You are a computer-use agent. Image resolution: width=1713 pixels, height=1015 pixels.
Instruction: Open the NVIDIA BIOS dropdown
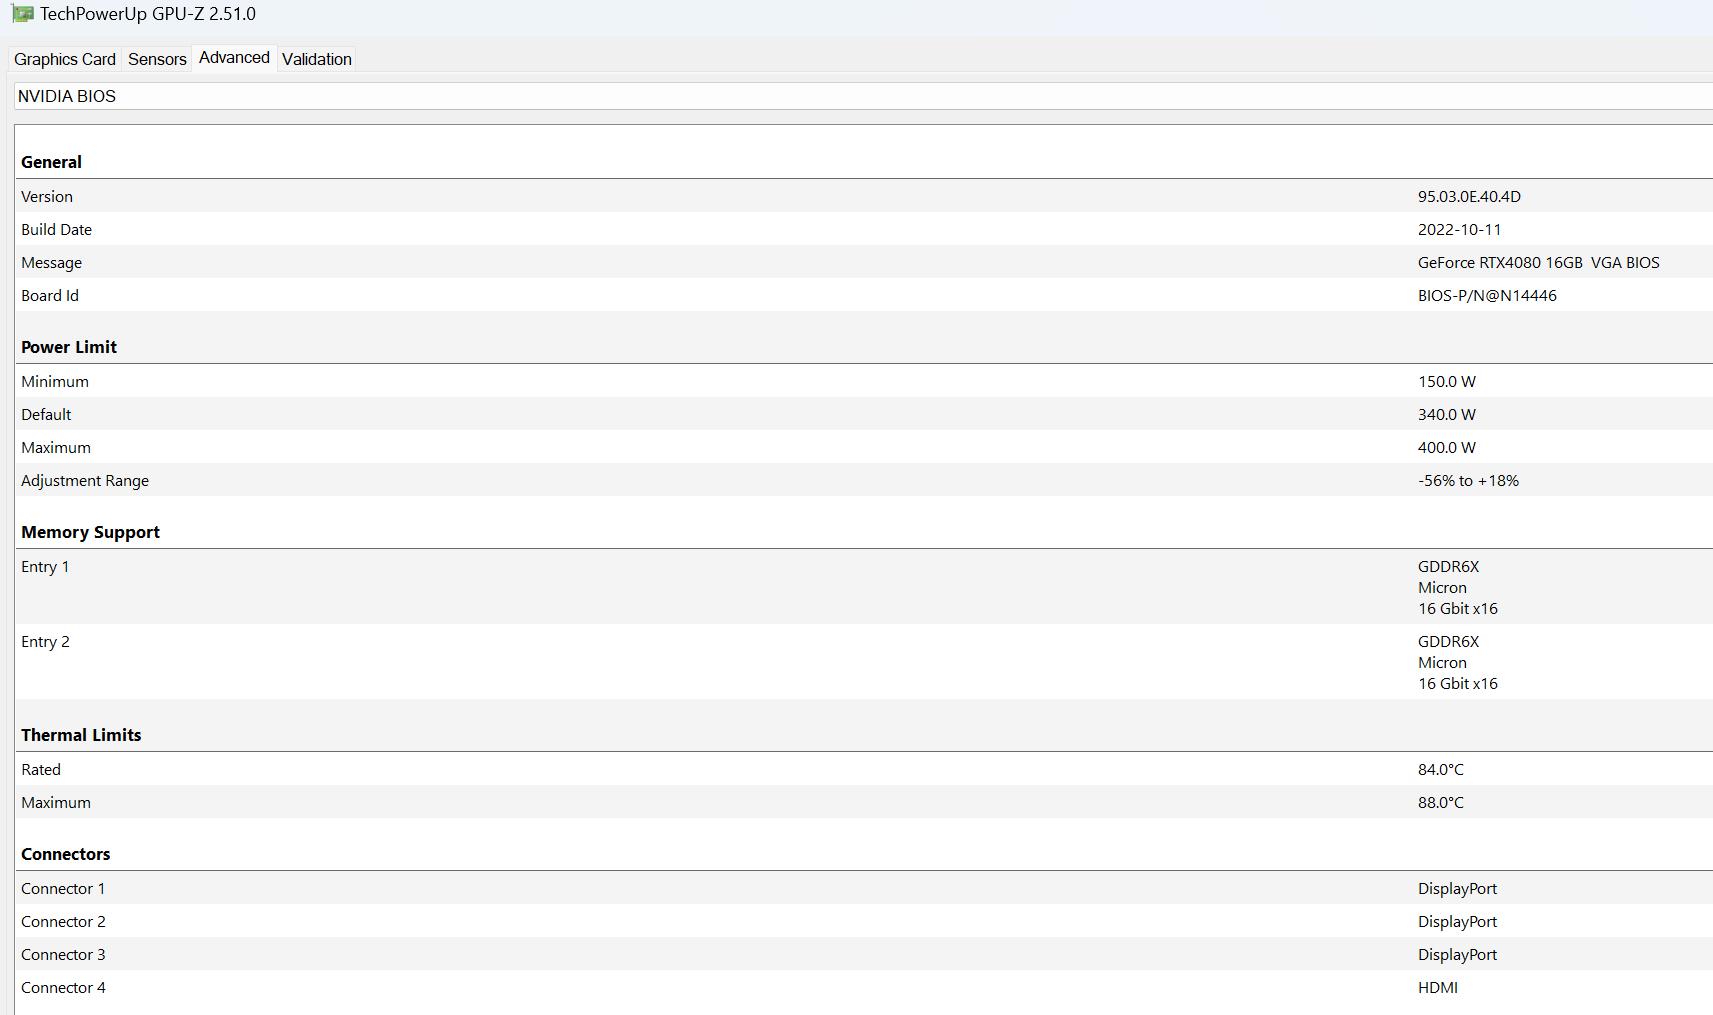(x=860, y=96)
